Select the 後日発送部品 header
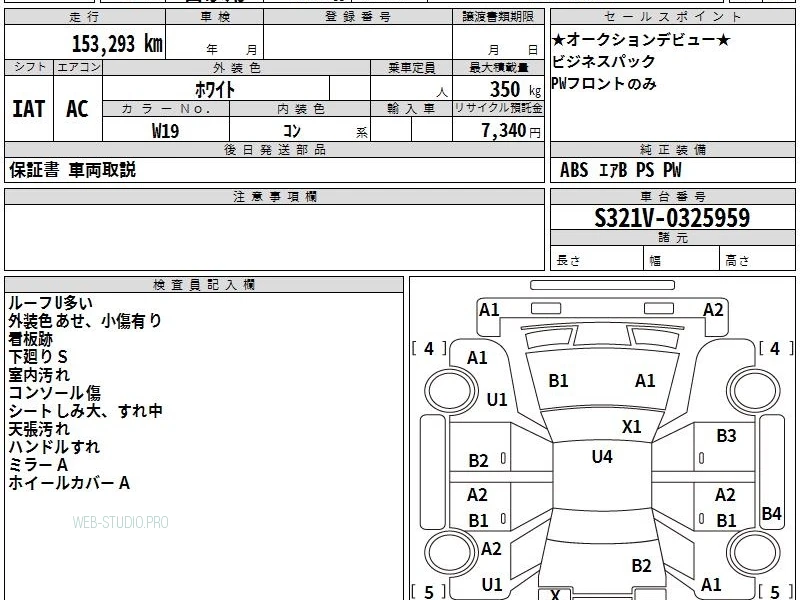 [x=274, y=149]
